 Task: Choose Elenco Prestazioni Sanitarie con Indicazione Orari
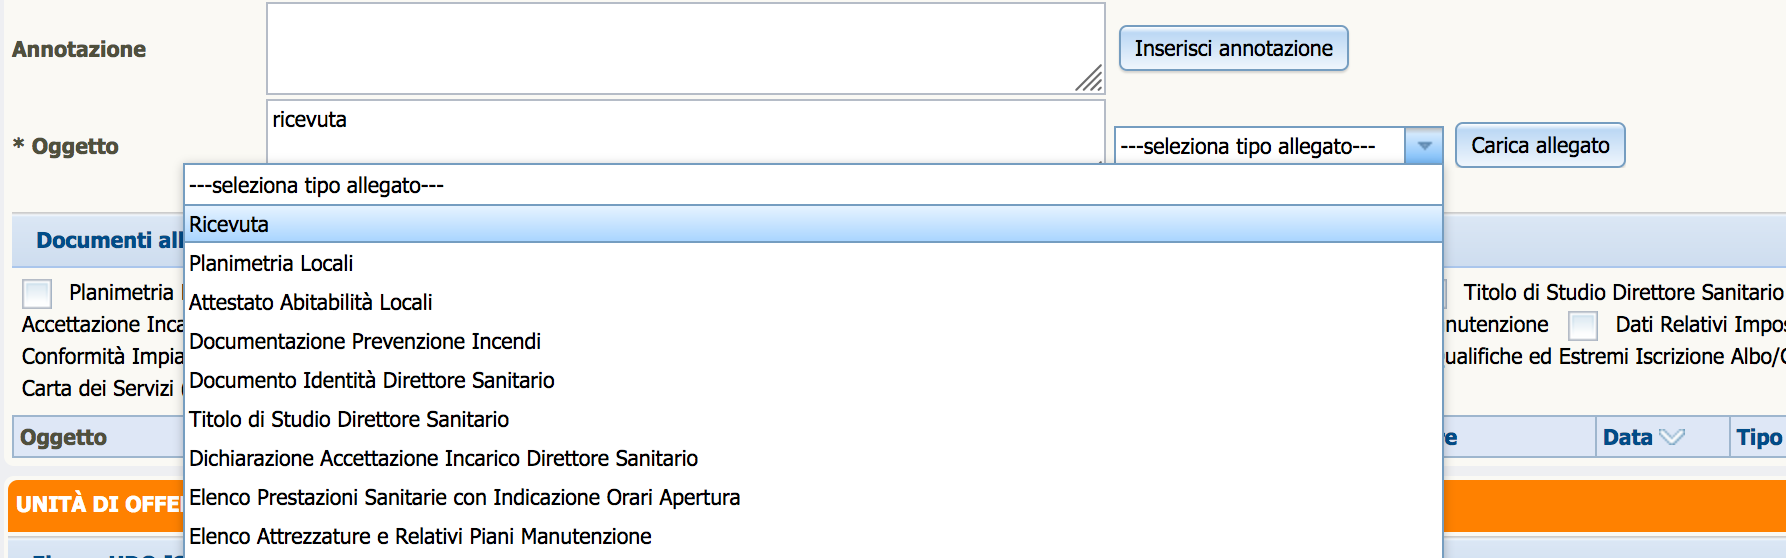click(x=813, y=497)
